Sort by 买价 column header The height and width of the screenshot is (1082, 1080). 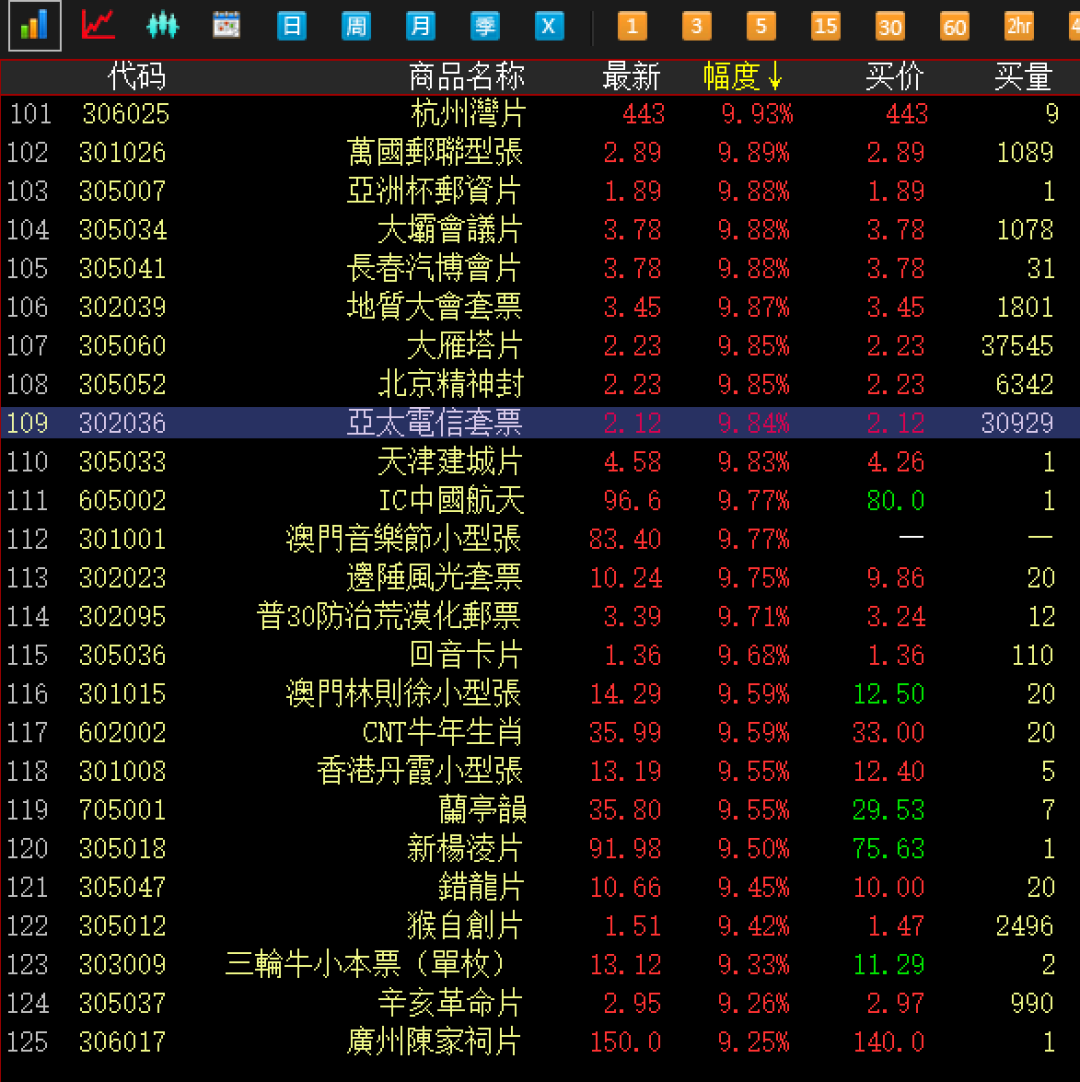coord(894,76)
